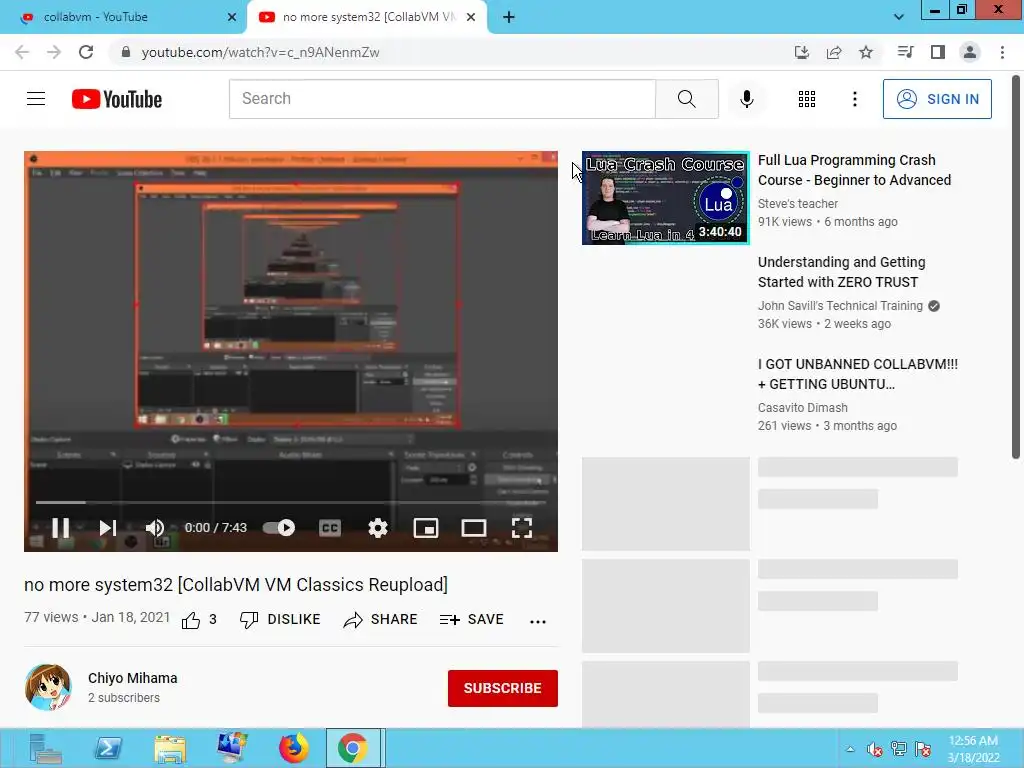The width and height of the screenshot is (1024, 768).
Task: Open the YouTube hamburger guide menu
Action: coord(36,99)
